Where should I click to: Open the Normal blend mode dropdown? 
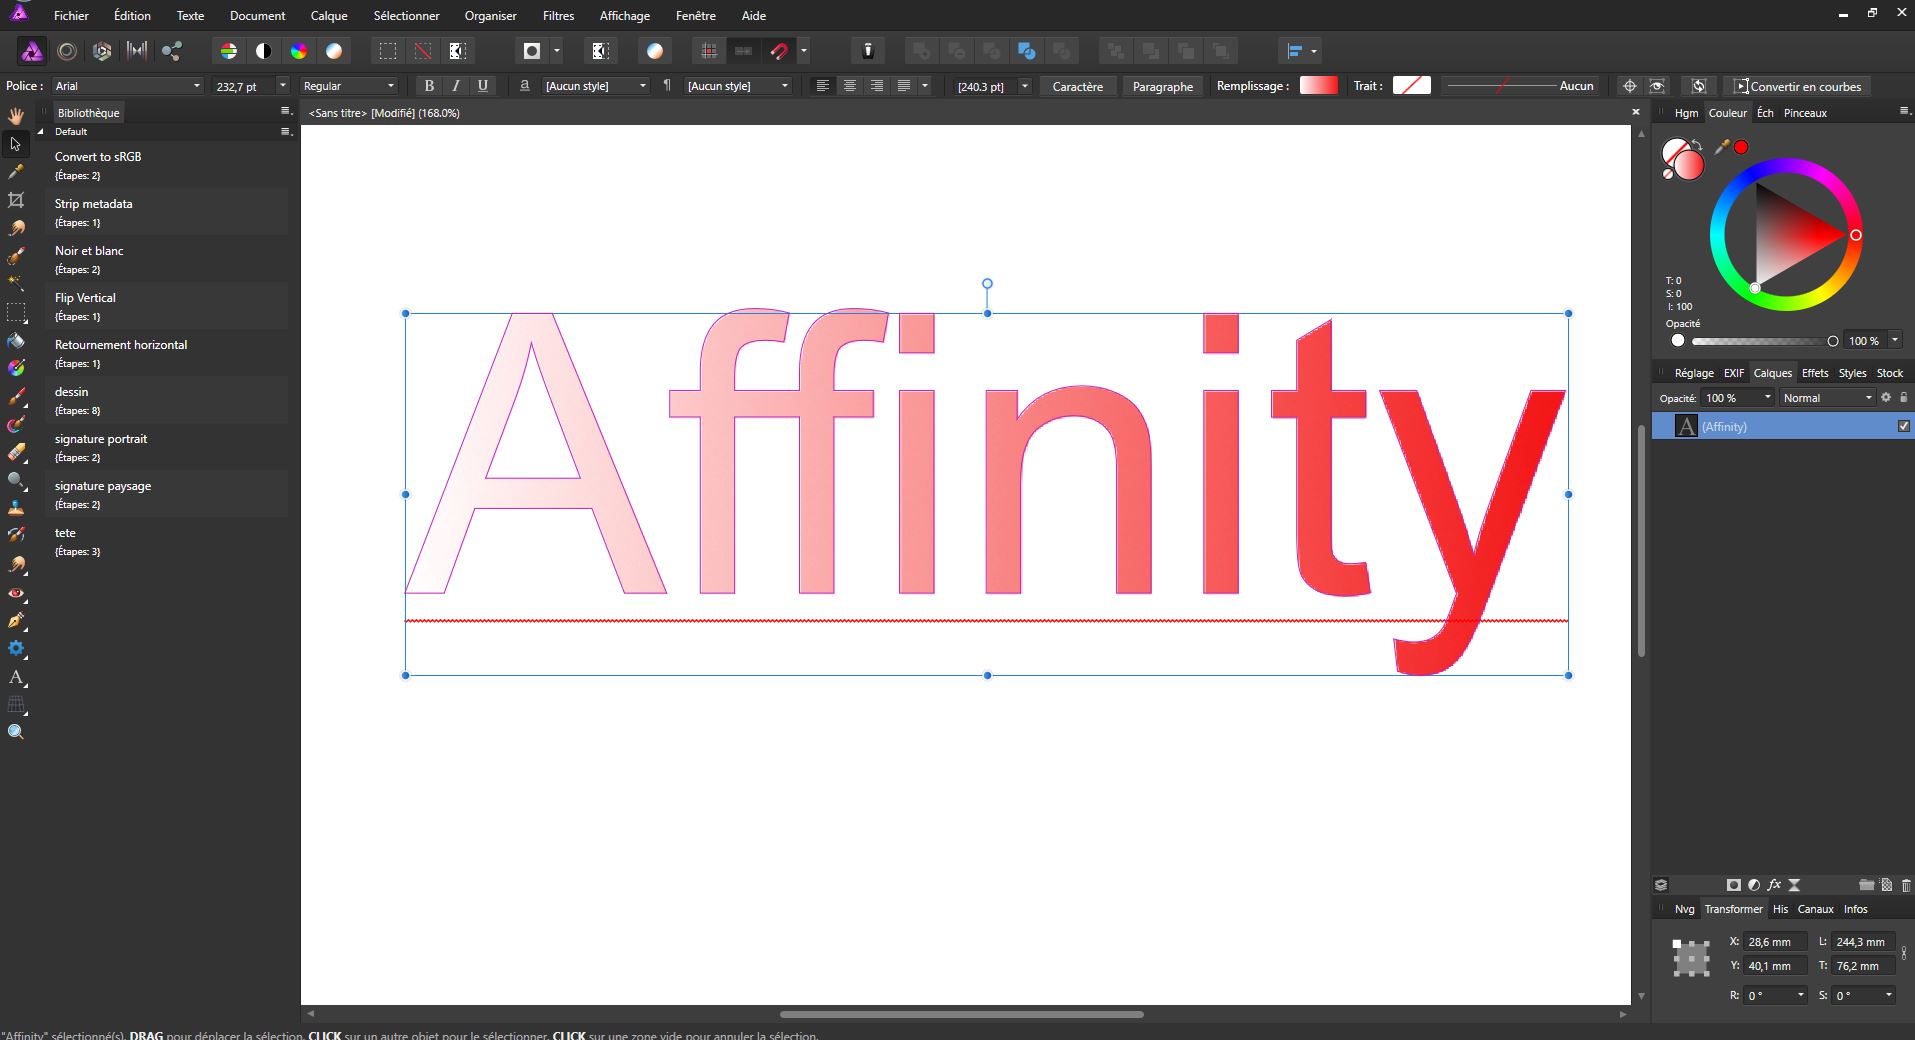pos(1827,398)
